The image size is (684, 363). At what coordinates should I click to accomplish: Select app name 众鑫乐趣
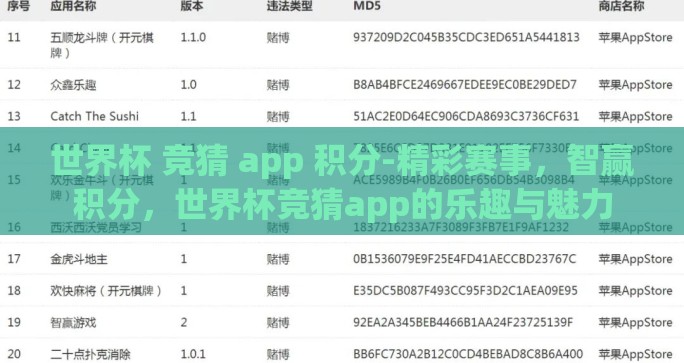click(x=73, y=85)
